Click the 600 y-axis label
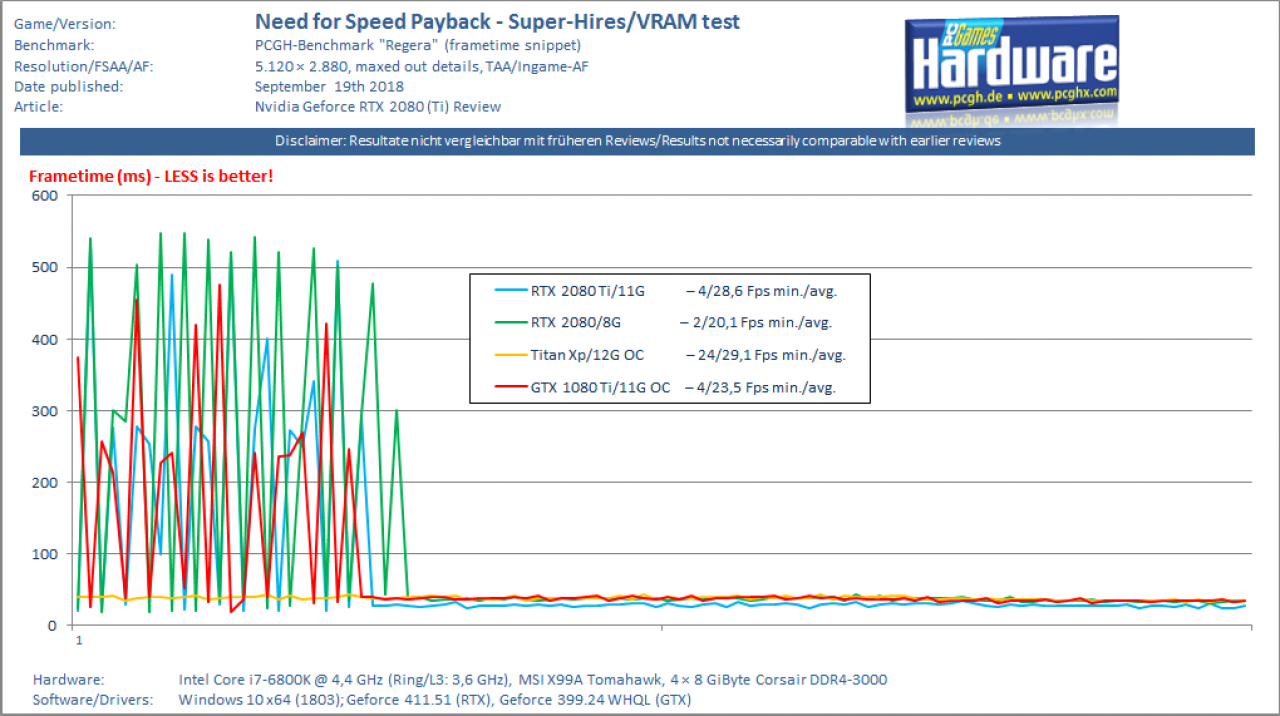This screenshot has height=716, width=1280. pos(44,196)
